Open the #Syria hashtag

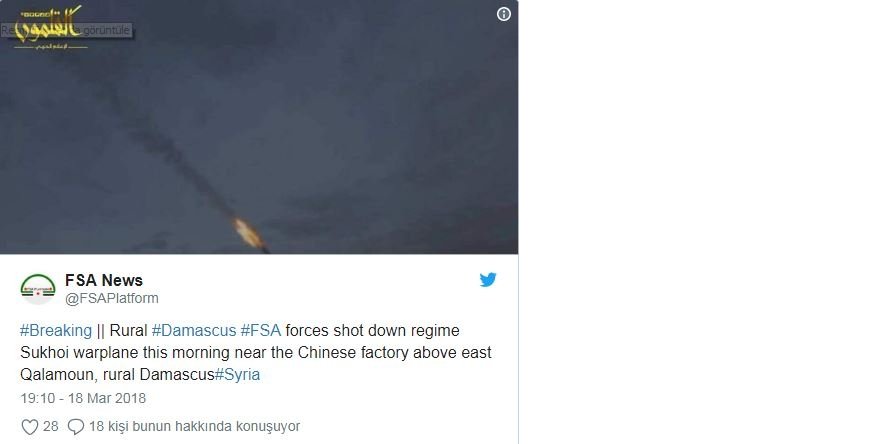237,374
